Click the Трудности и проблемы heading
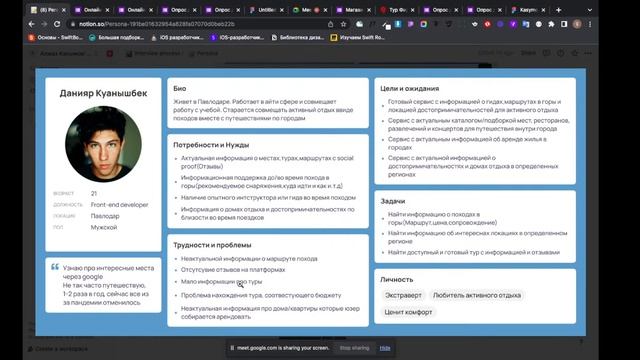Viewport: 640px width, 360px height. (x=212, y=245)
